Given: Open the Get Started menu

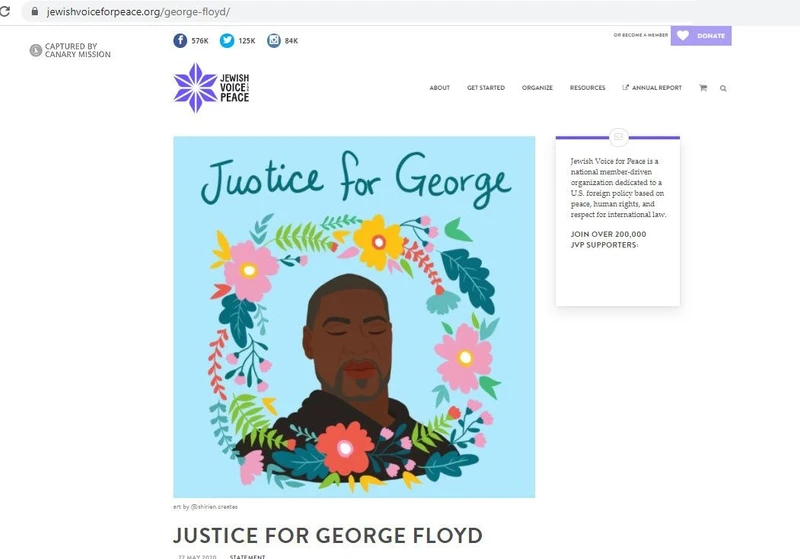Looking at the screenshot, I should pos(486,88).
